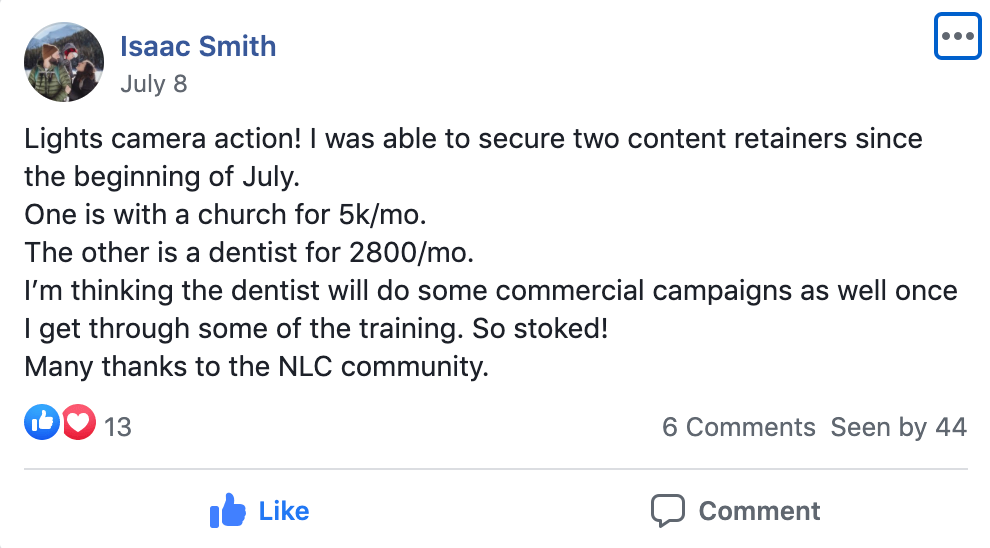The width and height of the screenshot is (990, 548).
Task: Show the Seen by 44 list
Action: (x=898, y=427)
